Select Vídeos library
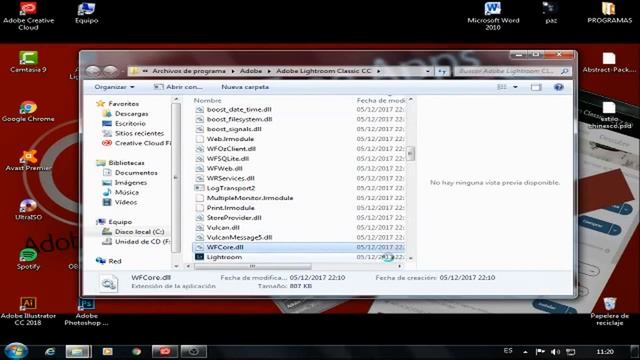This screenshot has height=360, width=640. [126, 202]
